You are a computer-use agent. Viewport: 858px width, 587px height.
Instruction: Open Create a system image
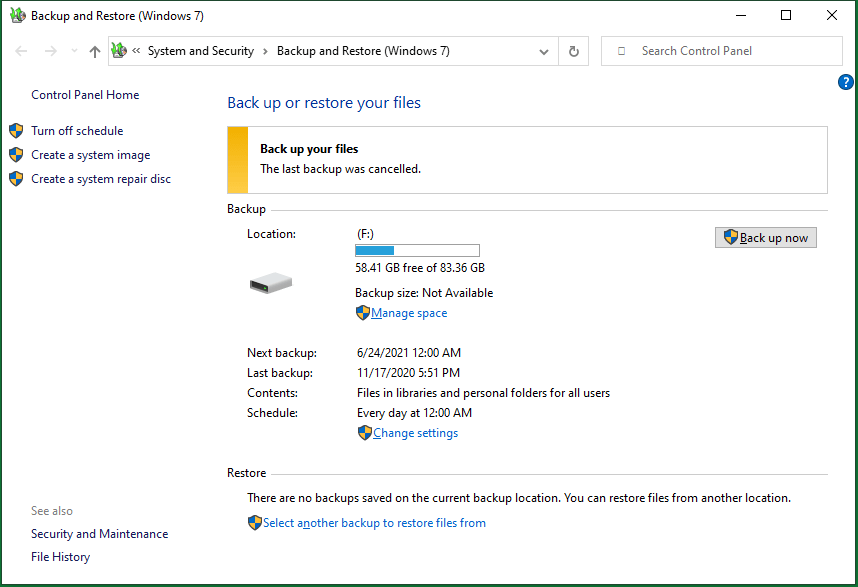click(x=90, y=155)
